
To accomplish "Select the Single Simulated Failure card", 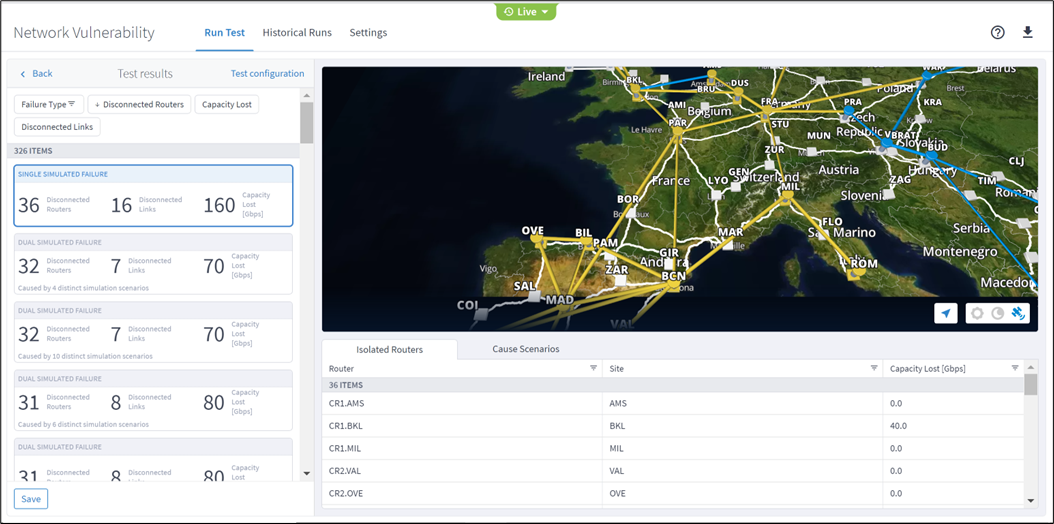I will (153, 195).
